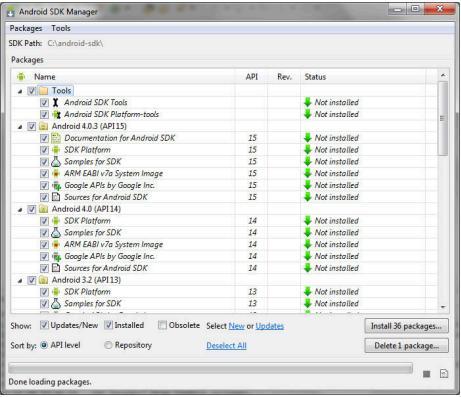The image size is (461, 397).
Task: Click the API 13 Samples for SDK flask icon
Action: [56, 304]
